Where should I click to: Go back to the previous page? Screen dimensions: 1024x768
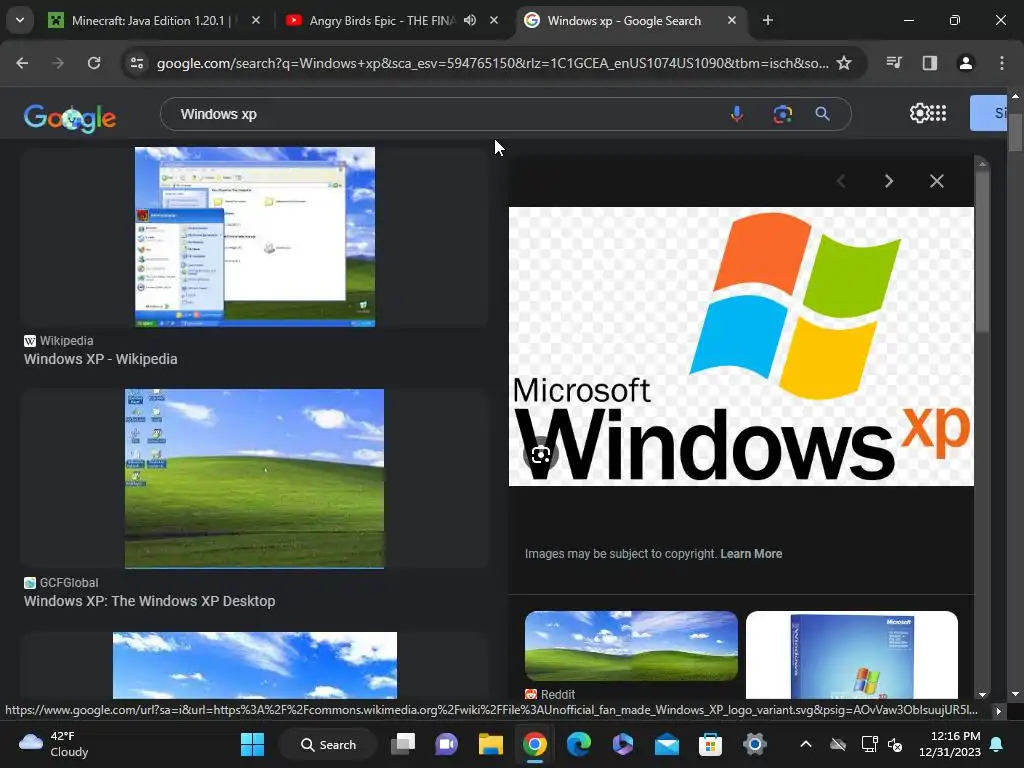coord(22,63)
